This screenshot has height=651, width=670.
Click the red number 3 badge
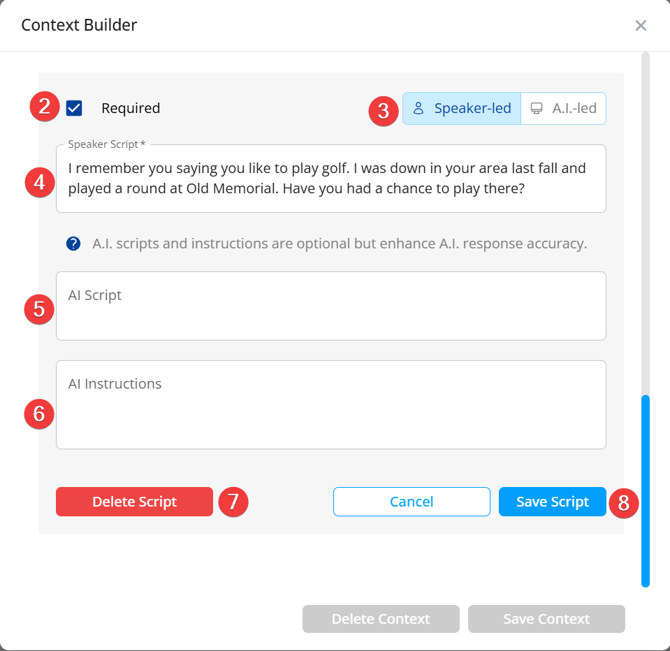tap(383, 109)
